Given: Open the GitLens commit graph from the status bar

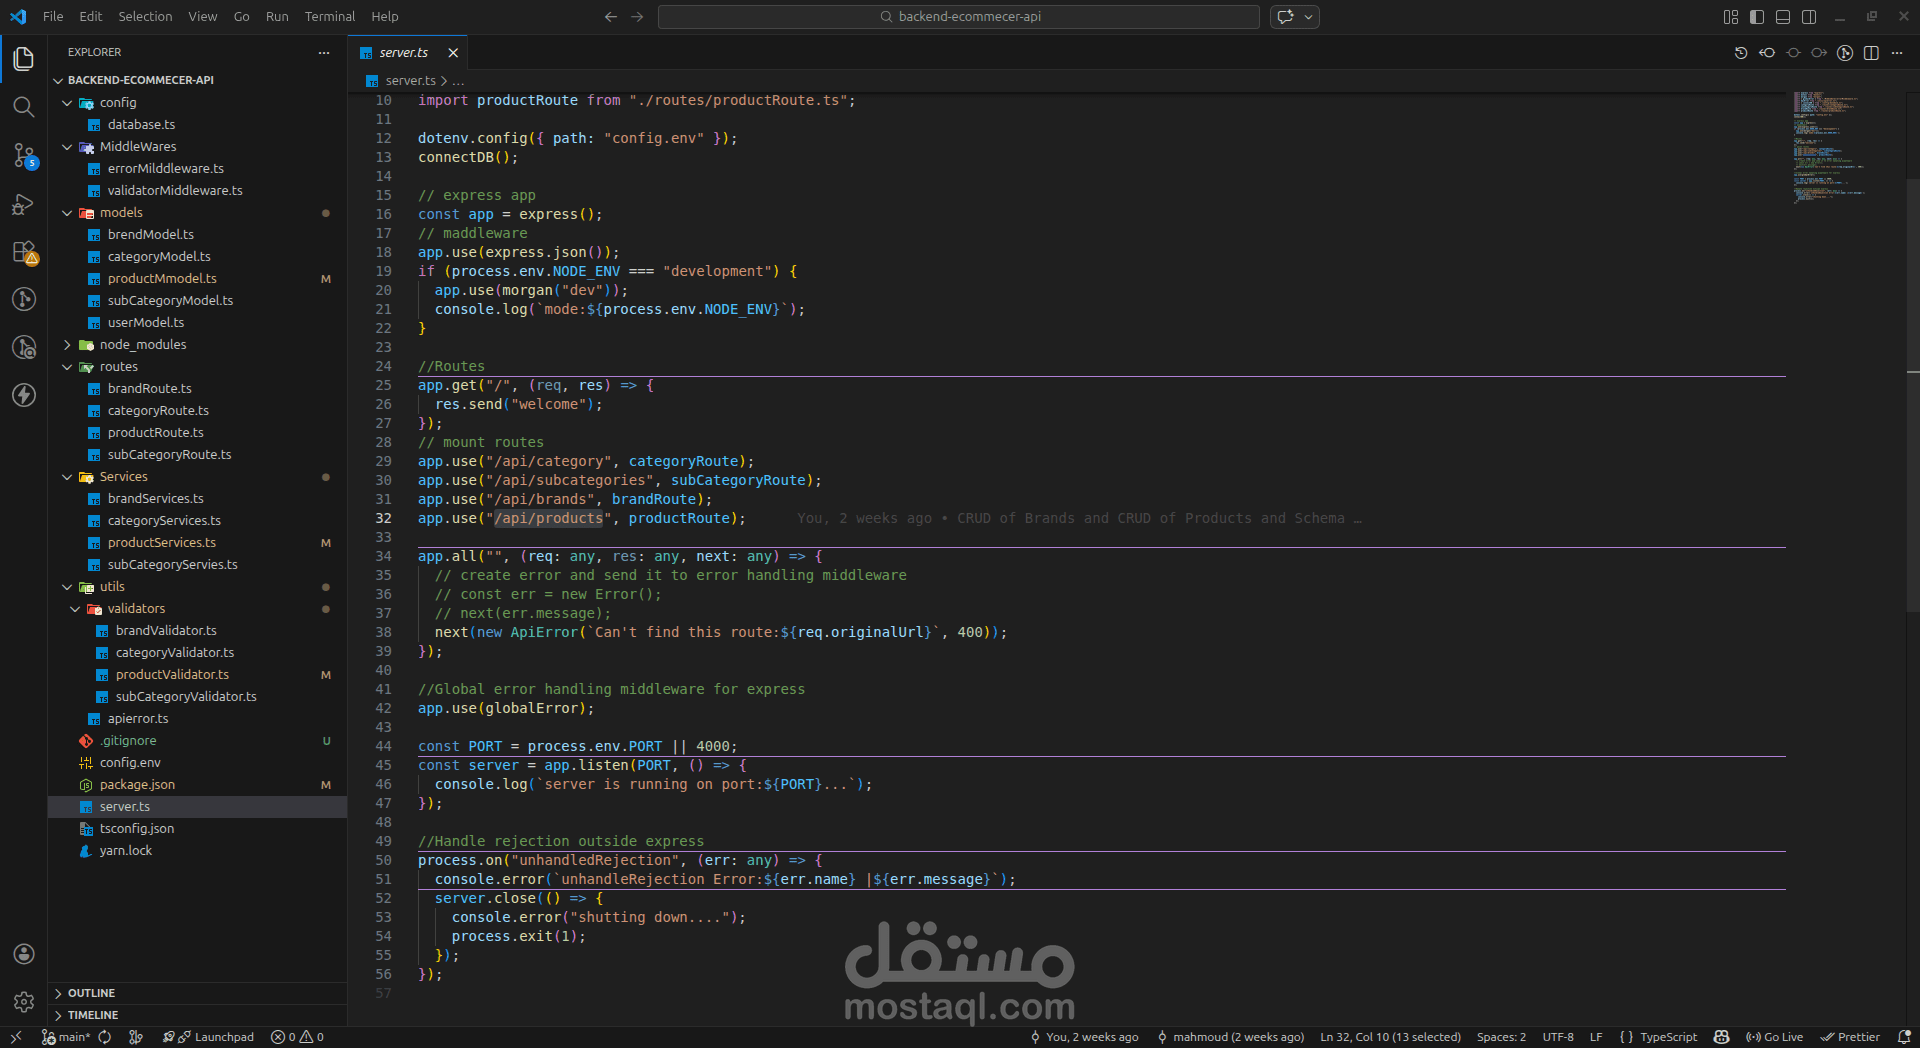Looking at the screenshot, I should [136, 1037].
